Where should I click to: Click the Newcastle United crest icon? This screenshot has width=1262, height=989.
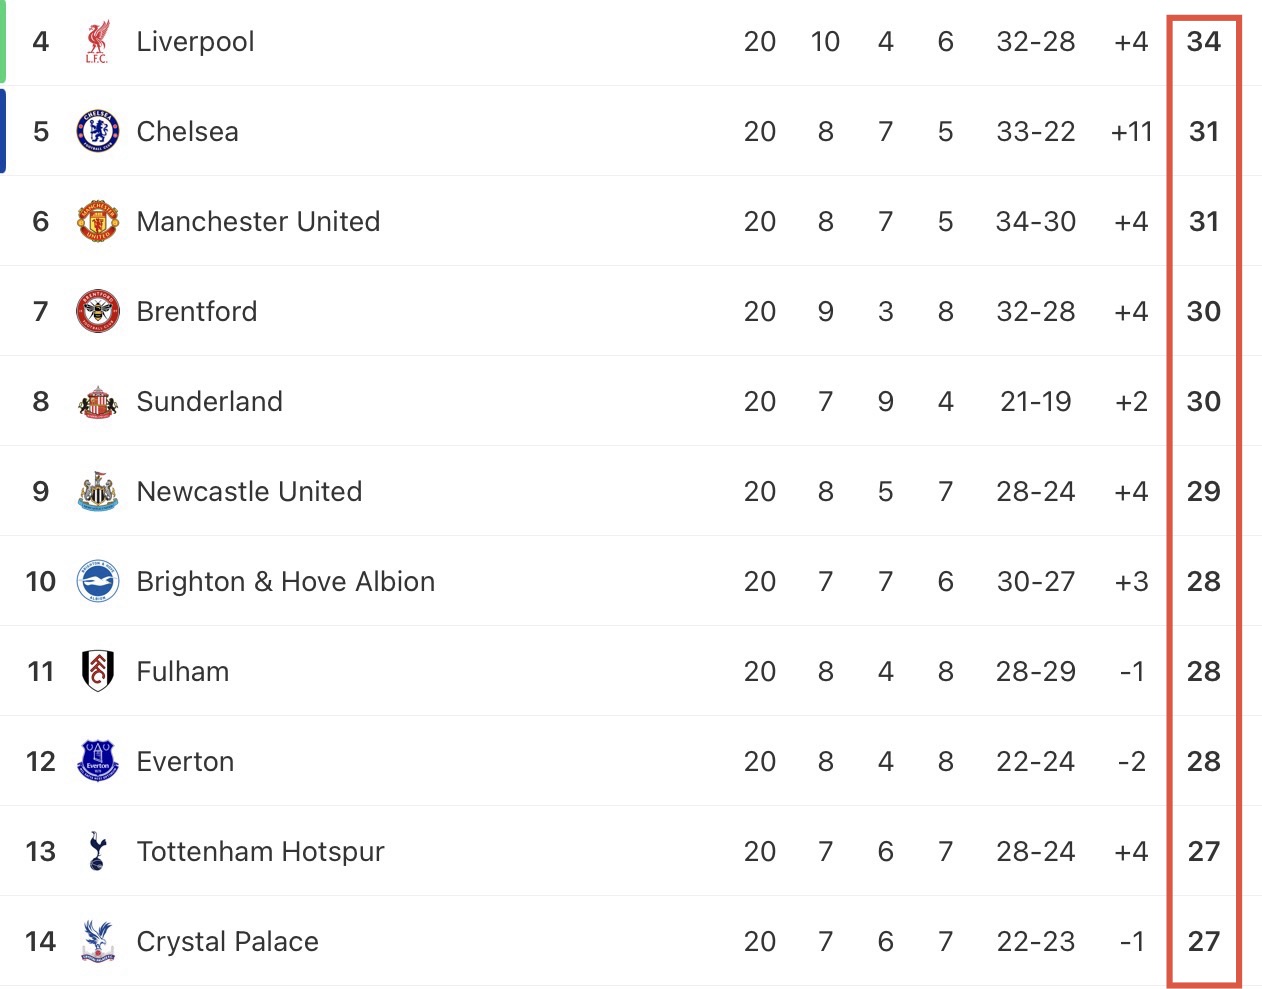point(98,491)
